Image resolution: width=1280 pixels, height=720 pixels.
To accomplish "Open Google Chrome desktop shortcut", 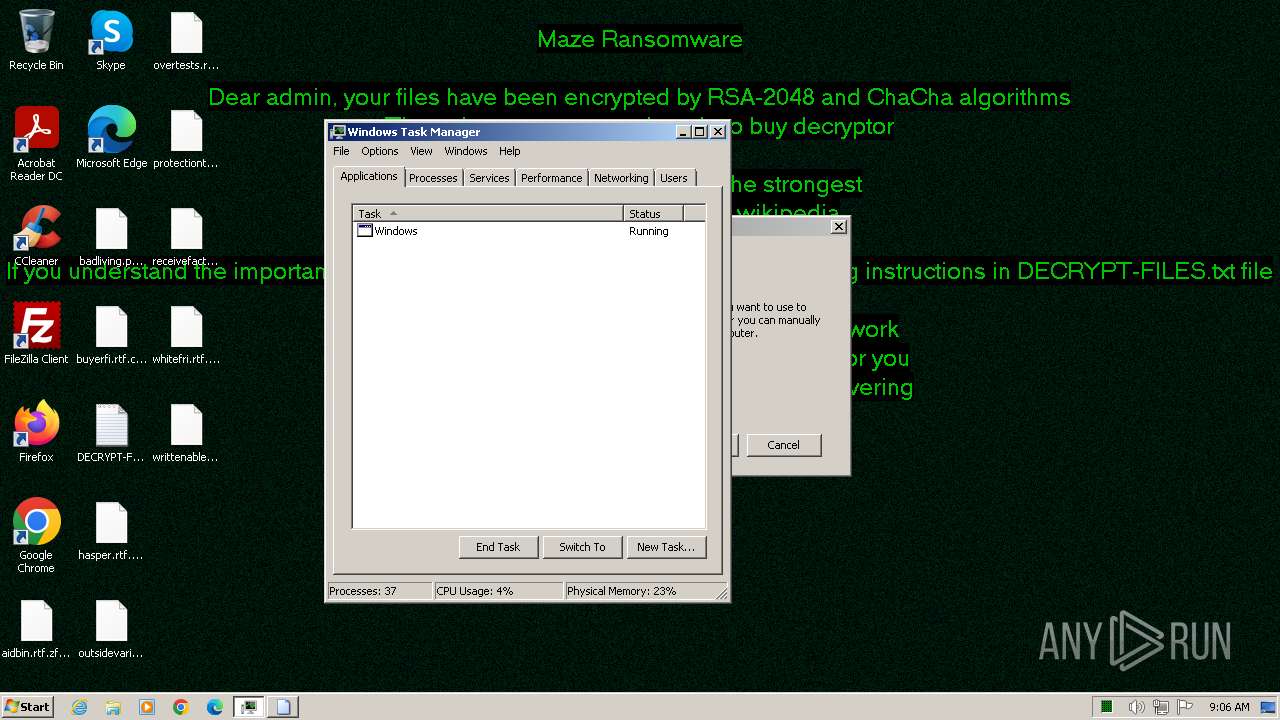I will click(36, 536).
